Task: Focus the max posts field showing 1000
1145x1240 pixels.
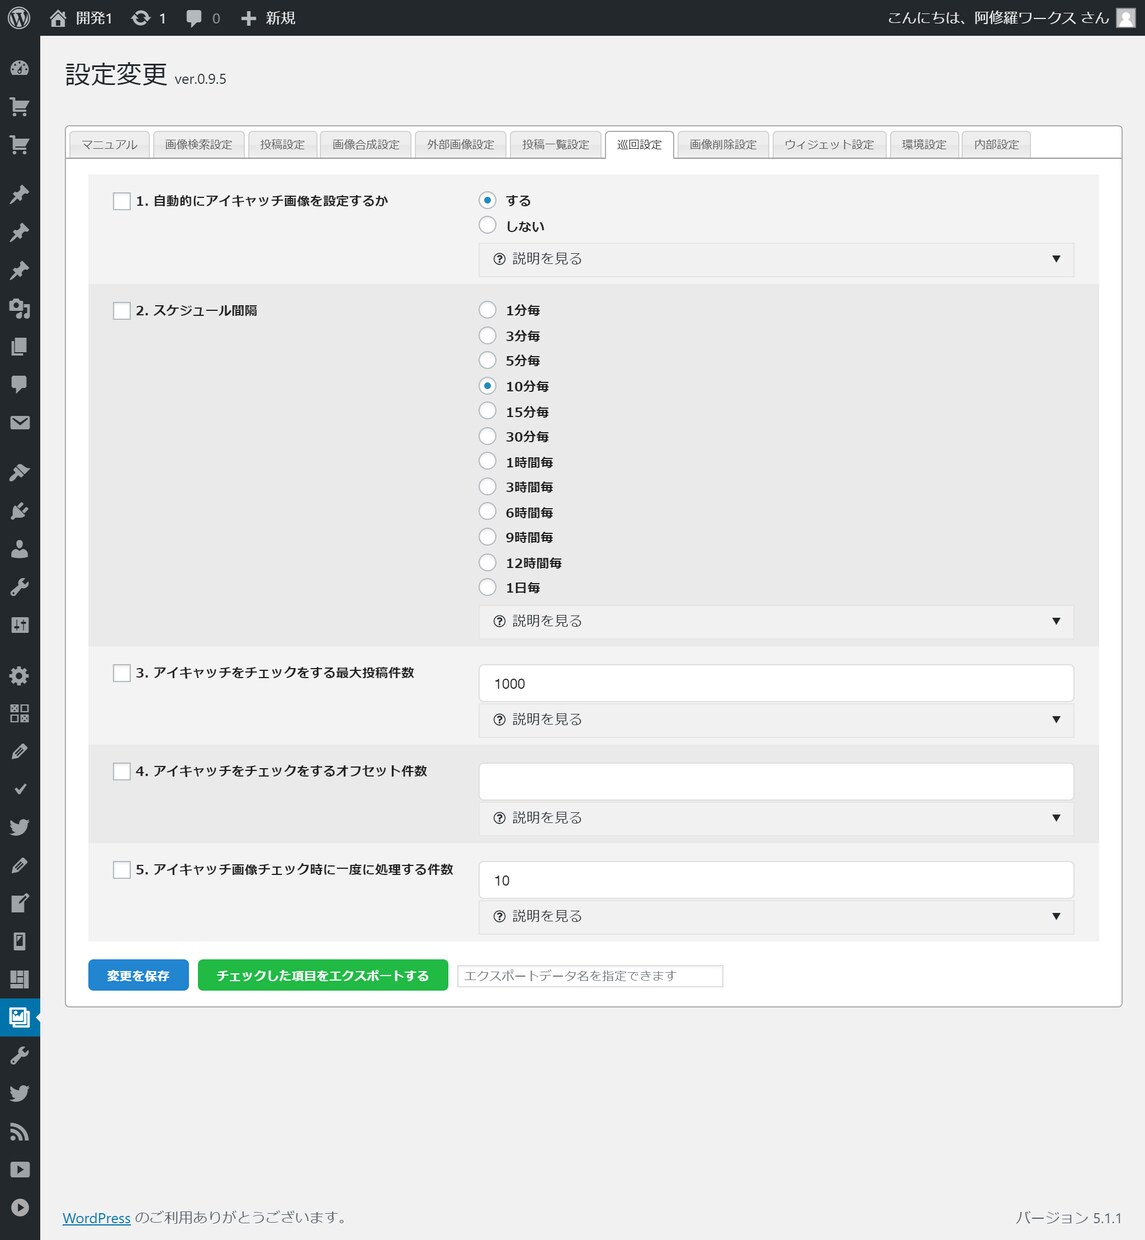Action: (776, 683)
